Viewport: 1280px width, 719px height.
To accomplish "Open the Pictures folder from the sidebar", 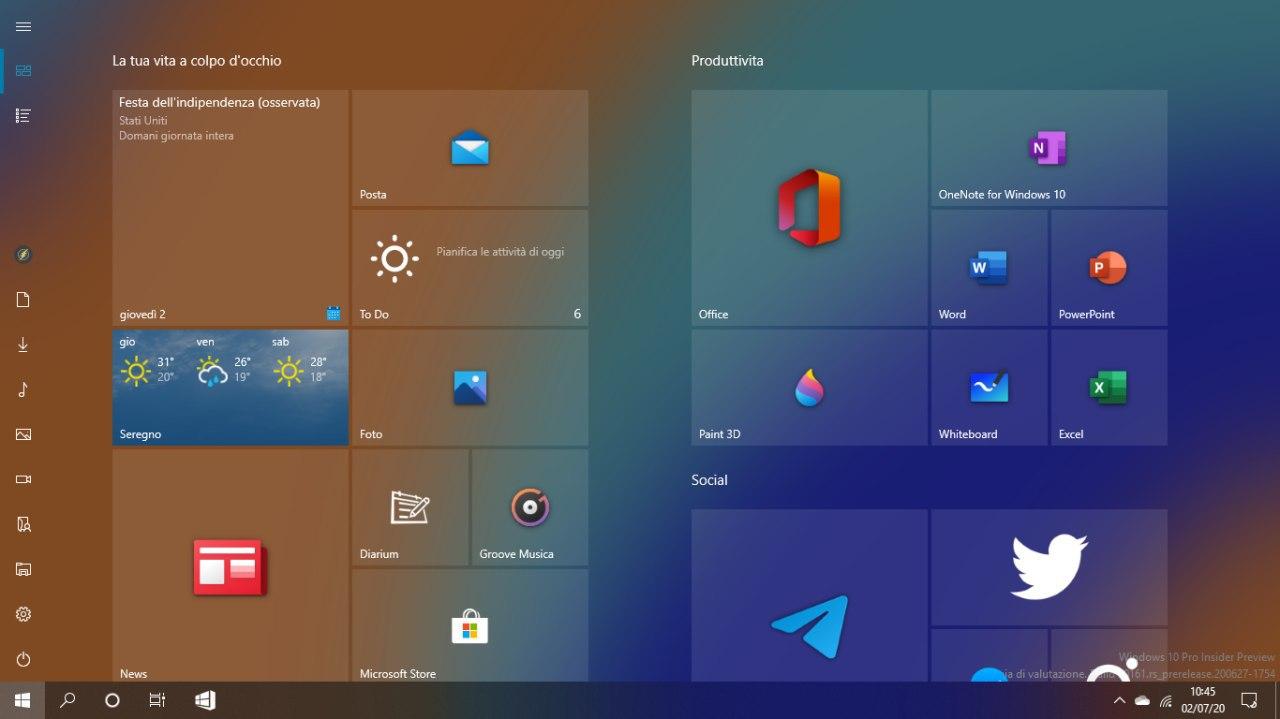I will (24, 435).
